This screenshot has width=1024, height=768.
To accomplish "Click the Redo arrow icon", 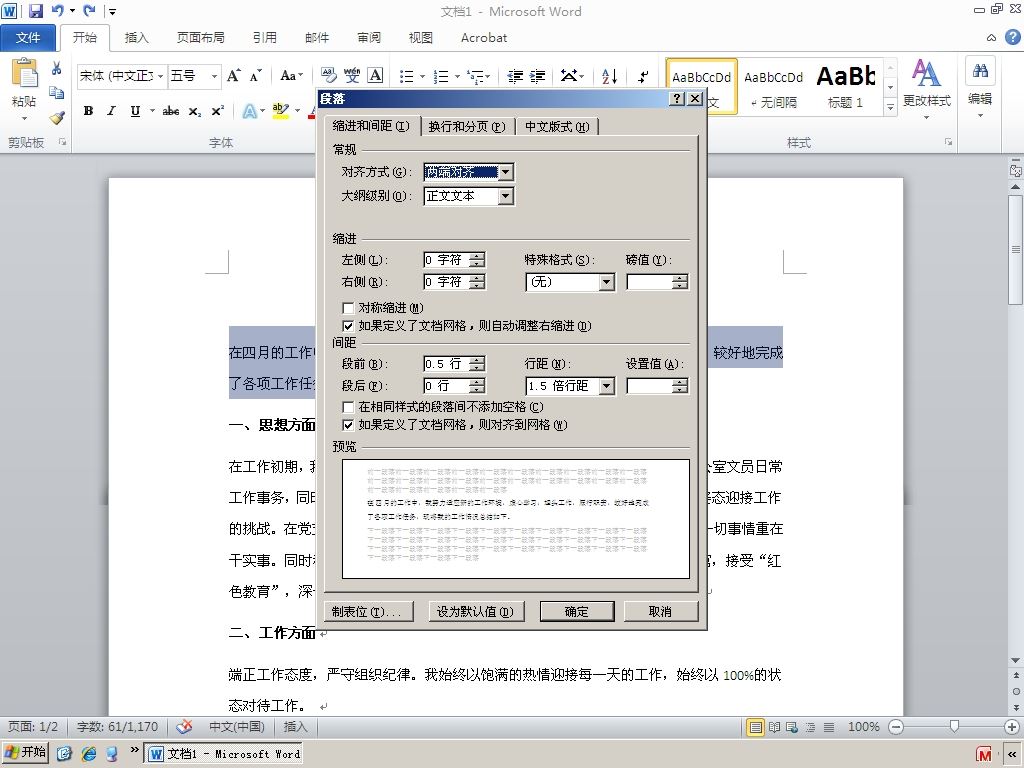I will [x=89, y=10].
